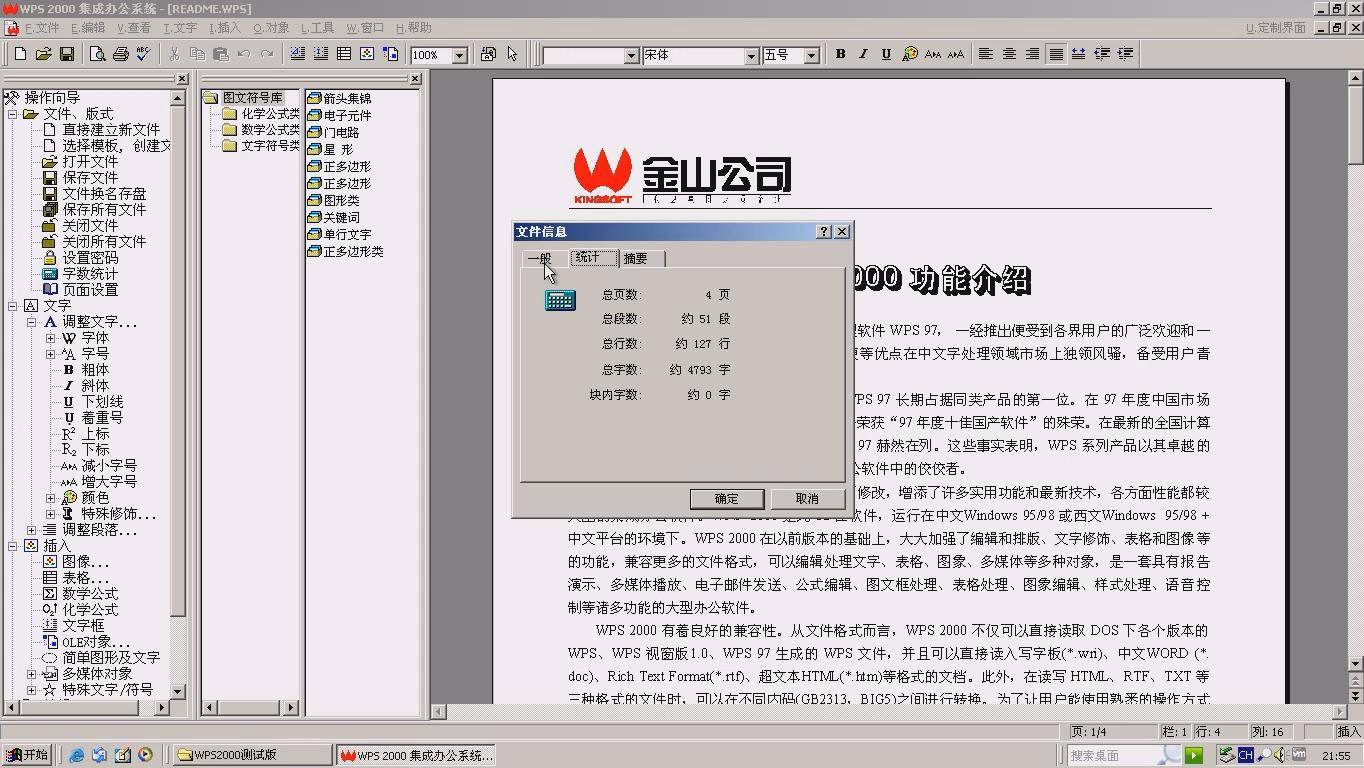Click the document horizontal scrollbar

coord(889,711)
